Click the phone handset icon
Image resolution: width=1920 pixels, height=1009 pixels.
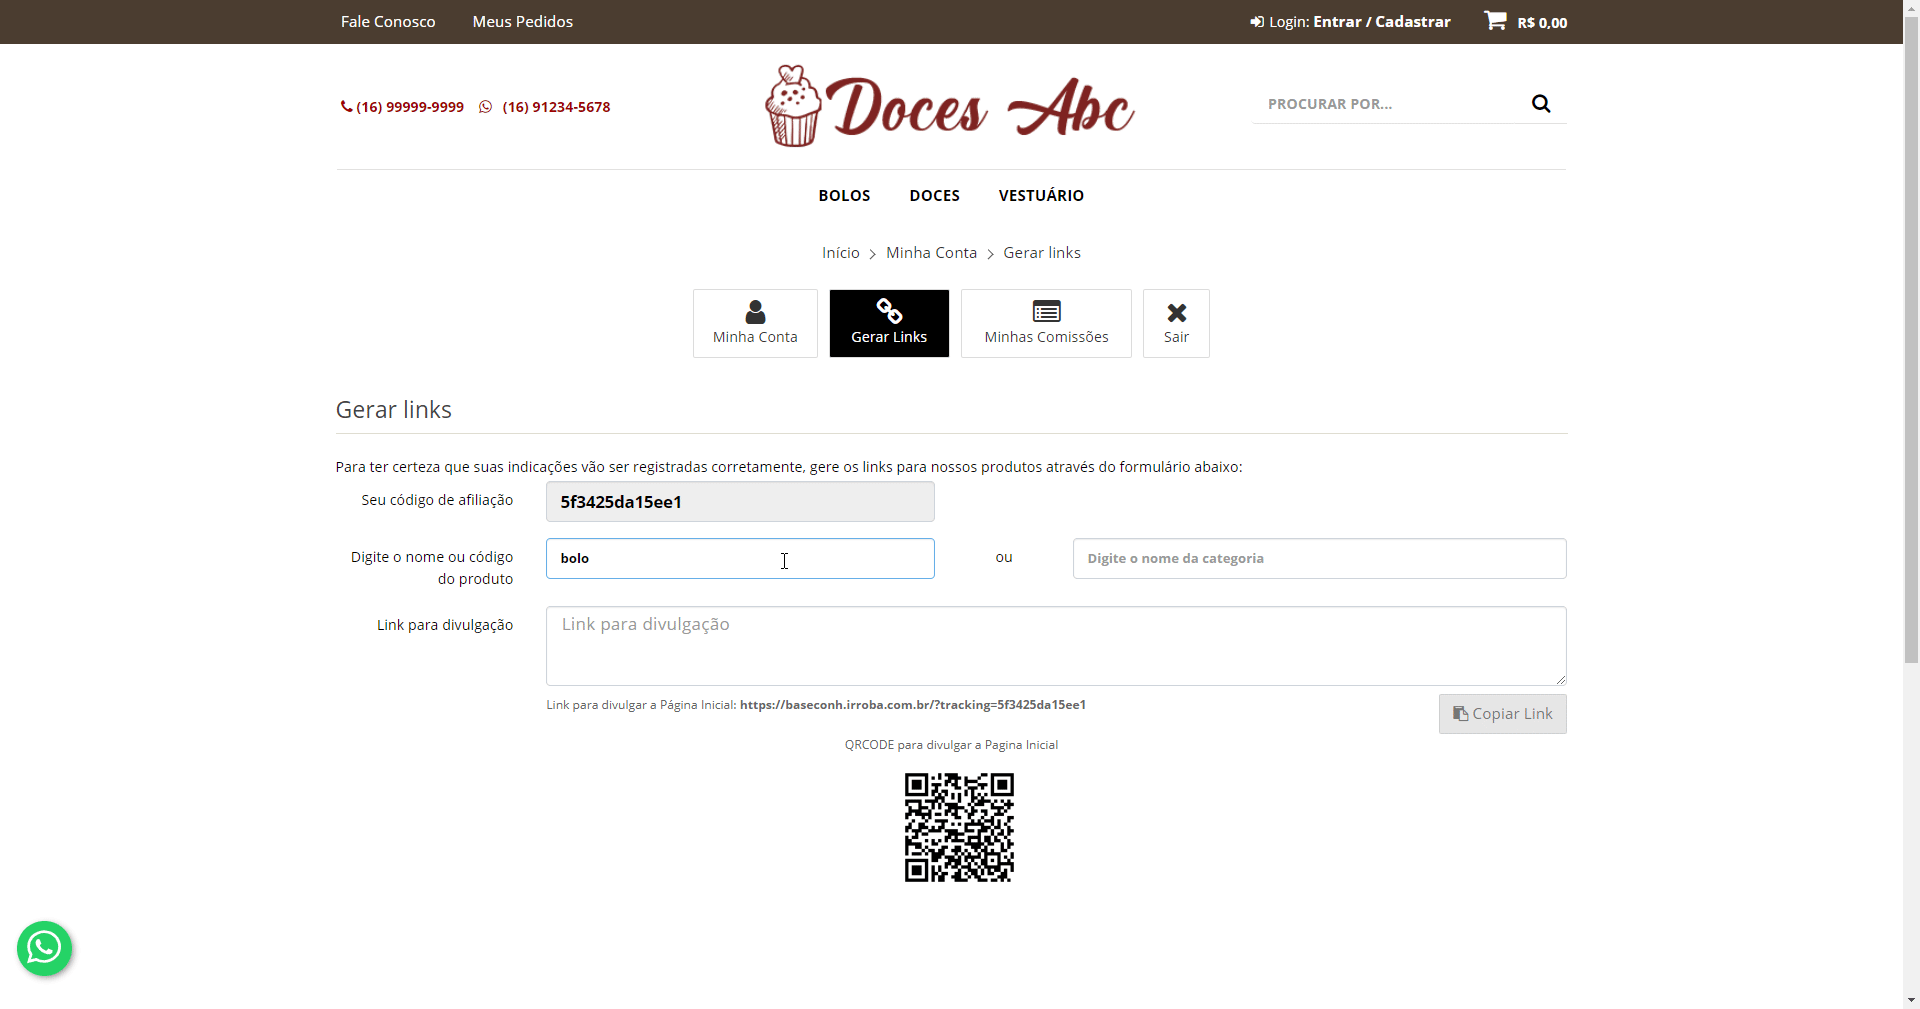point(346,106)
